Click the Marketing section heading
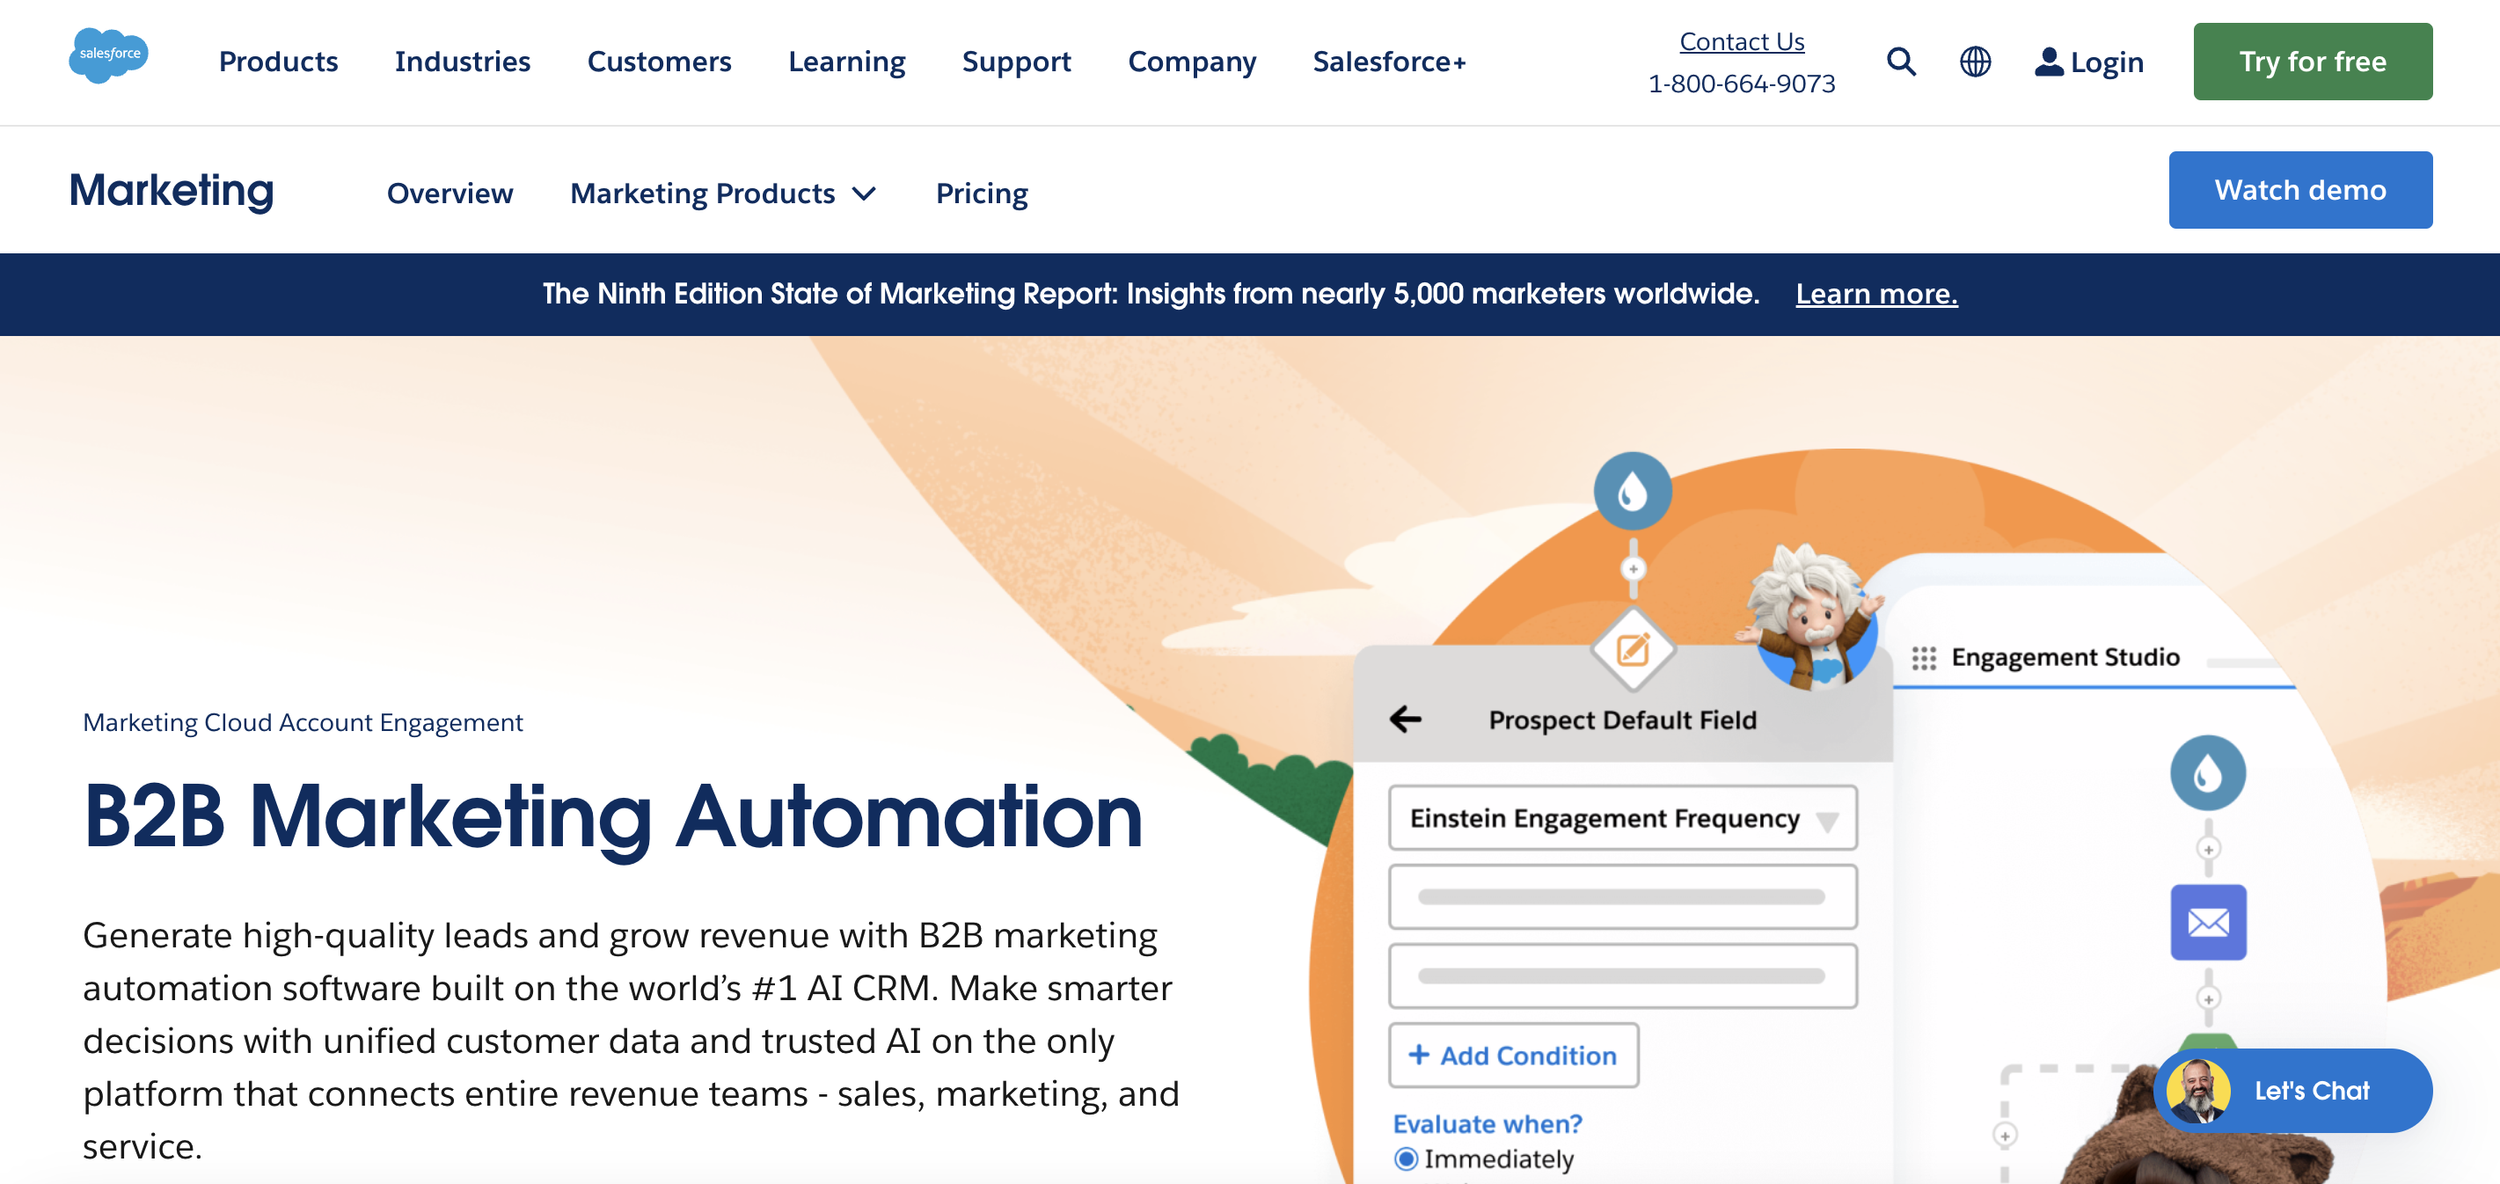This screenshot has height=1184, width=2500. click(171, 190)
